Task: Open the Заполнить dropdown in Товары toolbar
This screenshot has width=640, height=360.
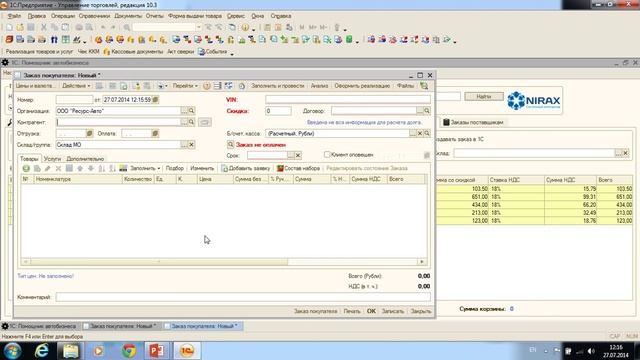Action: [145, 168]
